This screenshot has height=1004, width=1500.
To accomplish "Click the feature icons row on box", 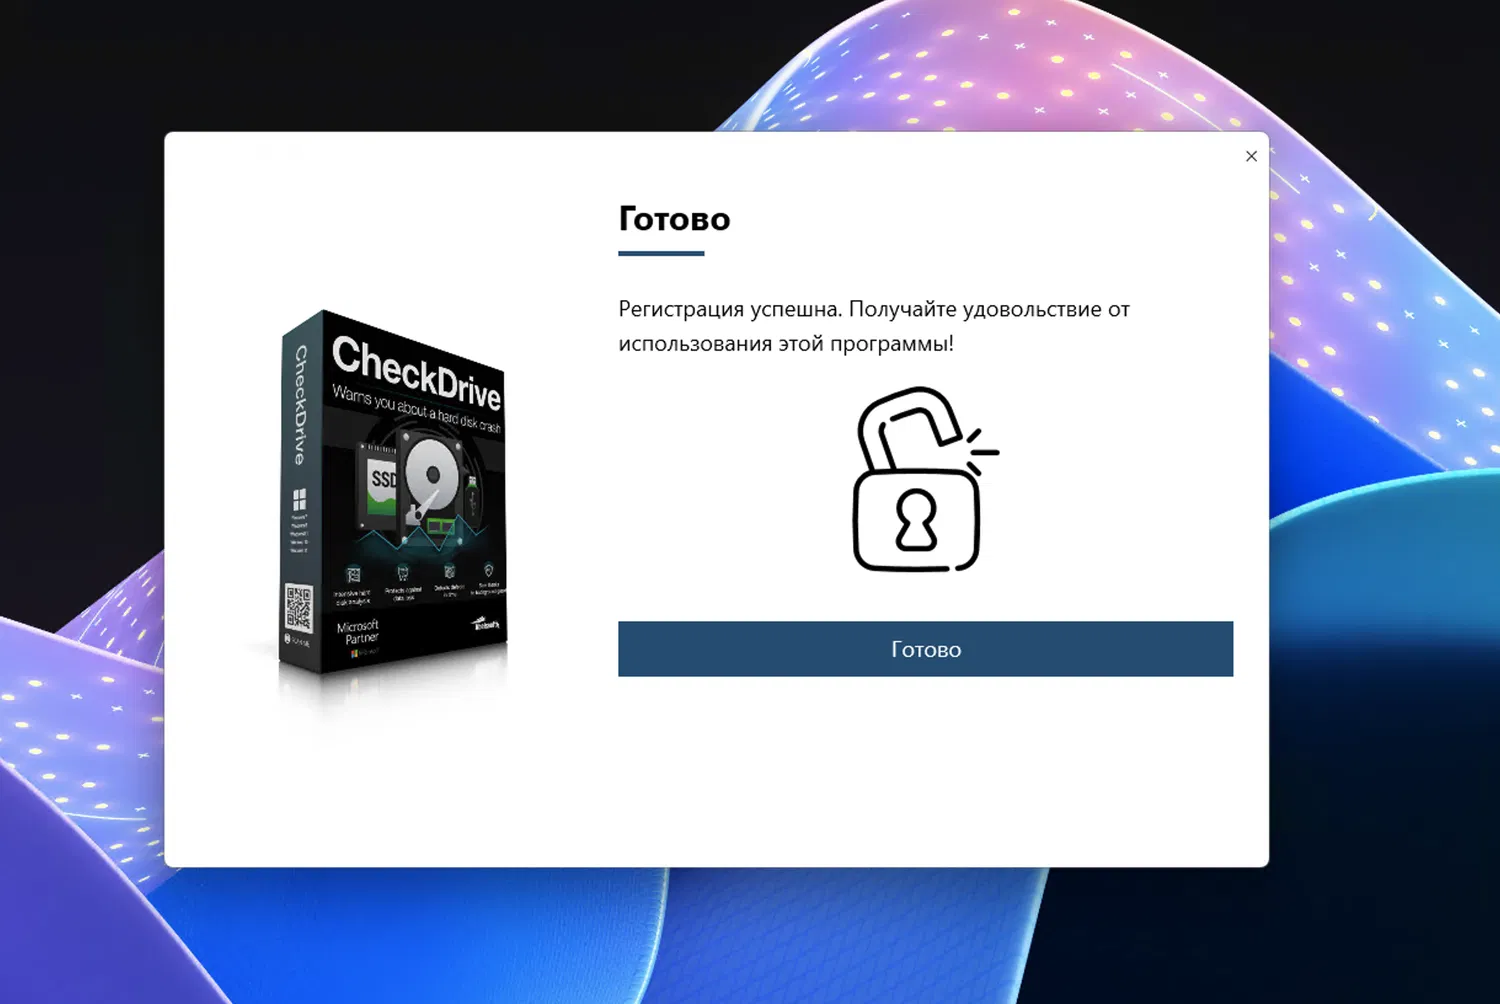I will (418, 584).
